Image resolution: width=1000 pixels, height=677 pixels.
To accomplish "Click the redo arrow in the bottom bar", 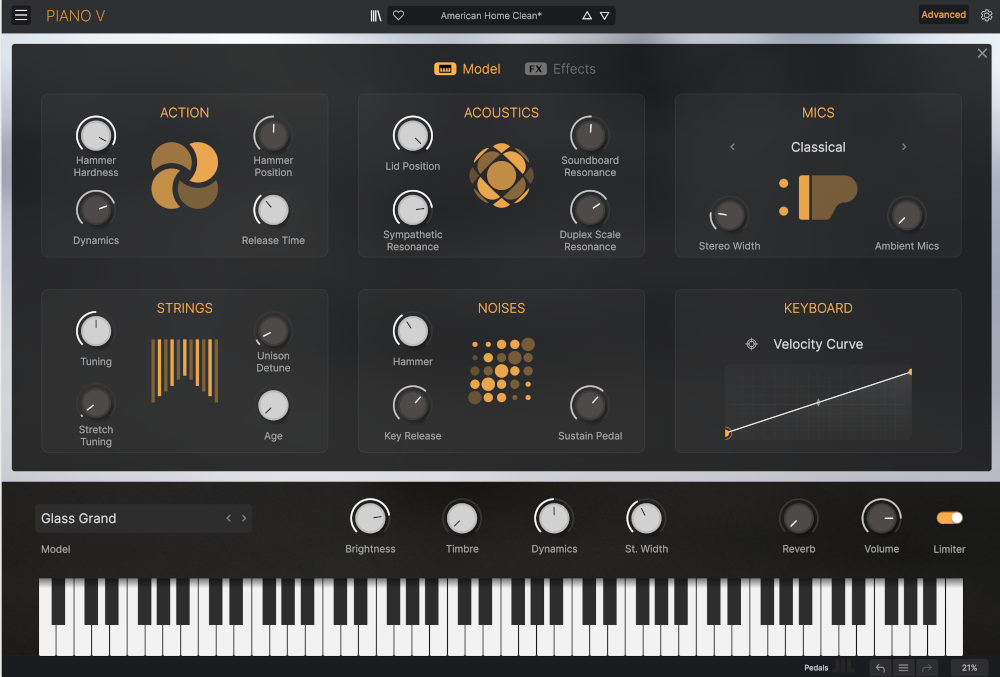I will click(x=925, y=667).
